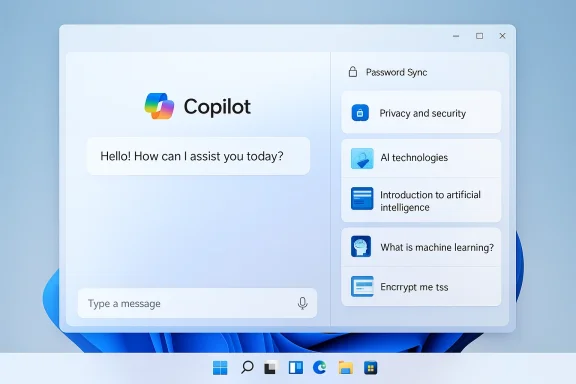Open the Widgets taskbar icon
Viewport: 576px width, 384px height.
(x=296, y=367)
